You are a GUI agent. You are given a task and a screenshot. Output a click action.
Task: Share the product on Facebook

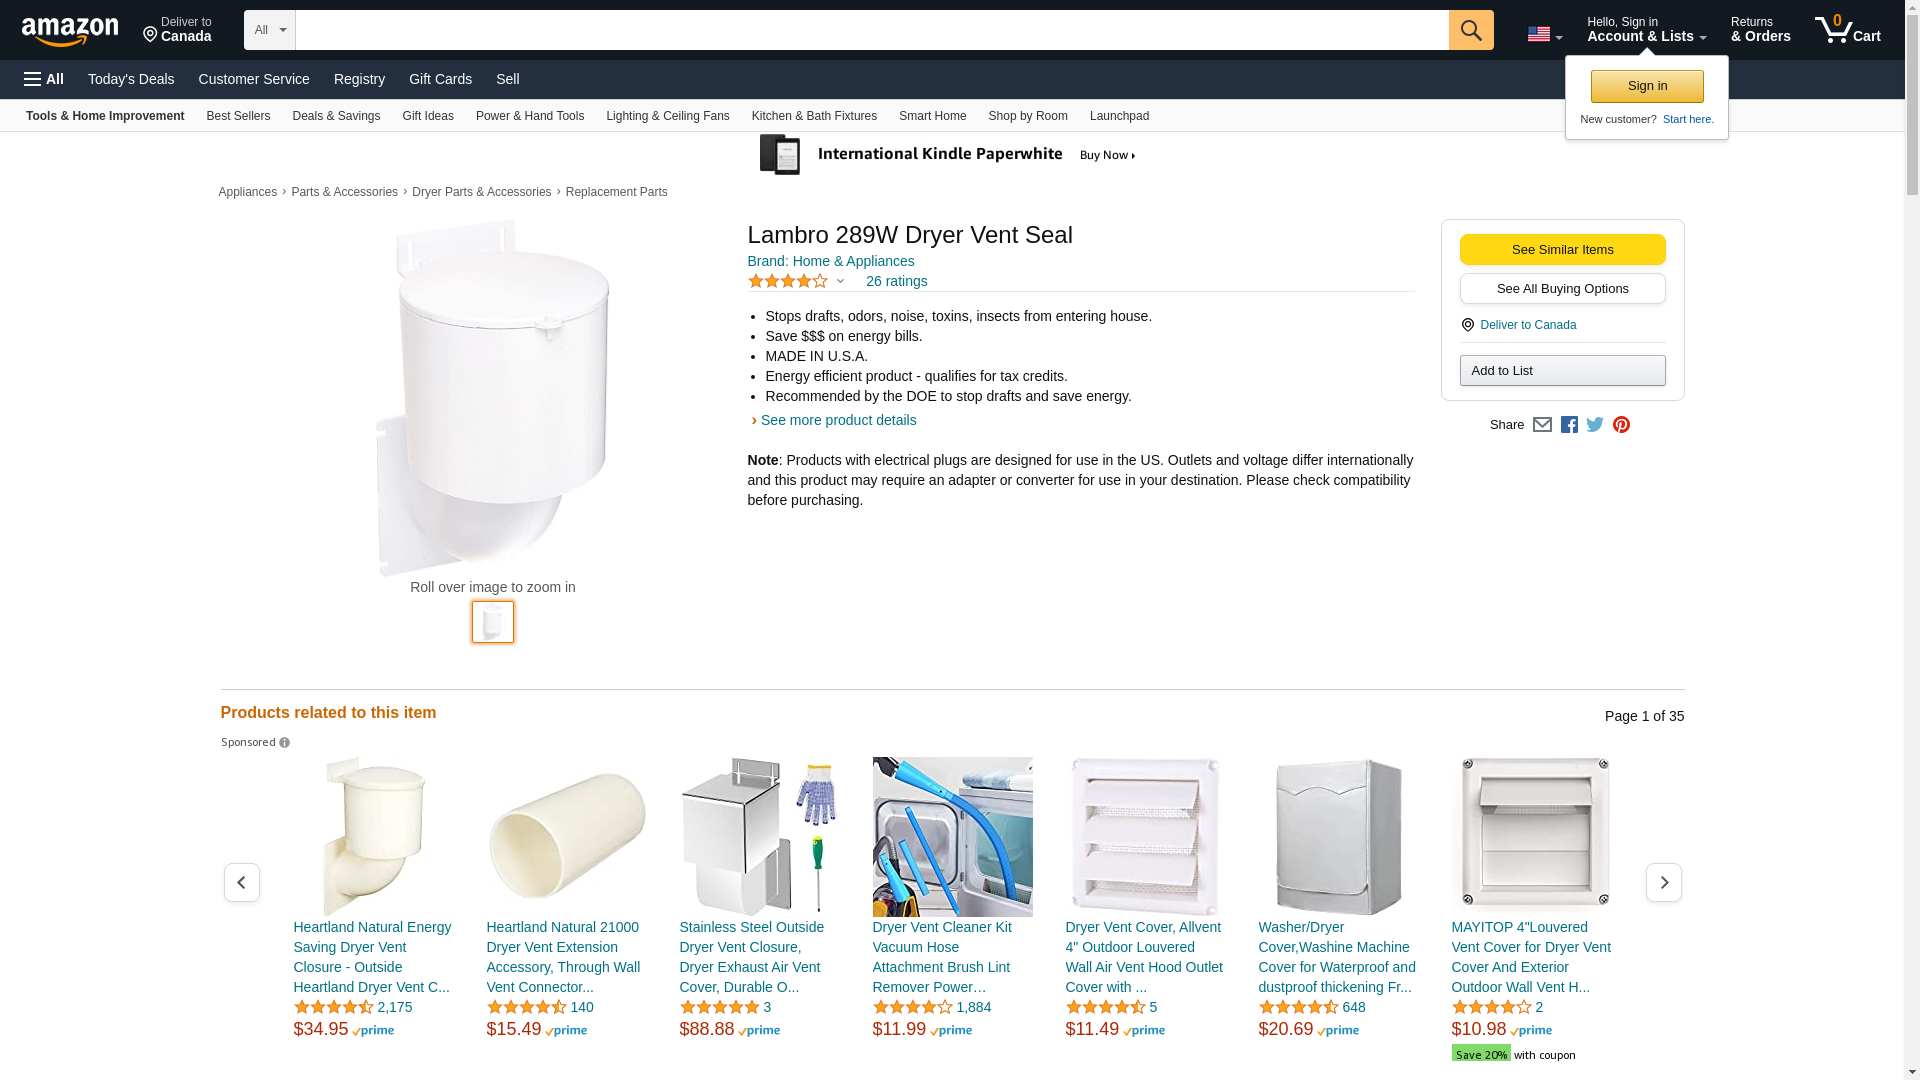(1569, 425)
